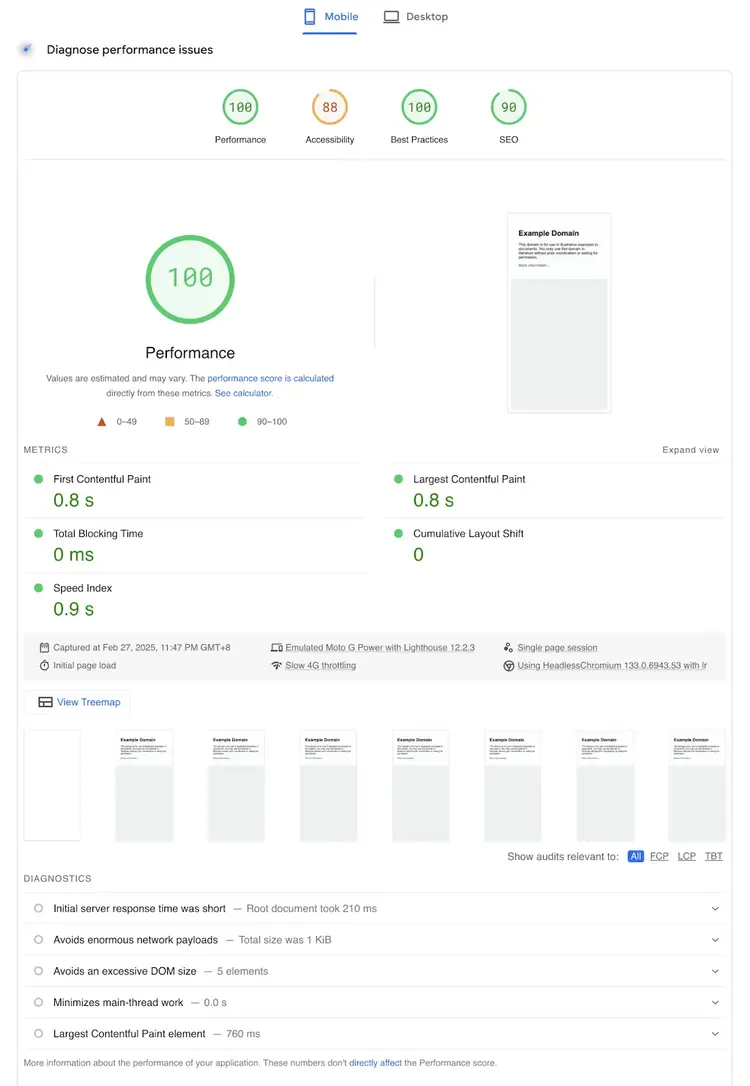Image resolution: width=750 pixels, height=1086 pixels.
Task: Click the wifi icon beside Slow 4G throttling
Action: point(276,666)
